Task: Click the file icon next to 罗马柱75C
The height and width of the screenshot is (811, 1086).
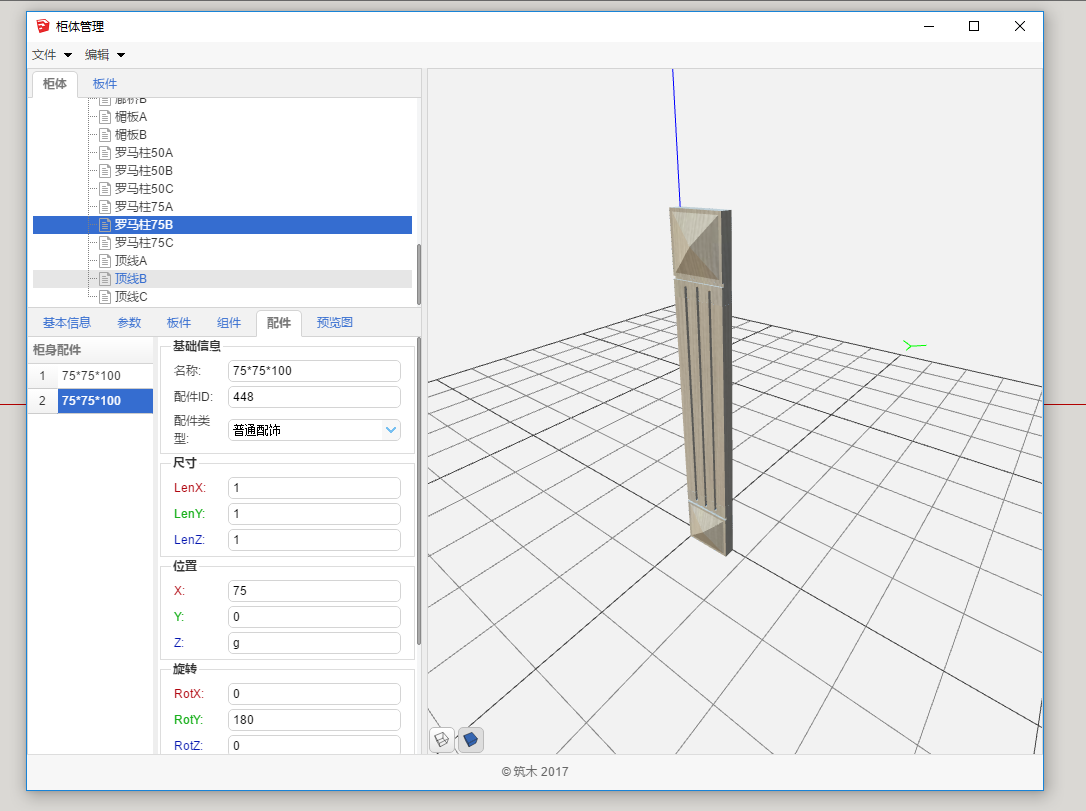Action: point(105,243)
